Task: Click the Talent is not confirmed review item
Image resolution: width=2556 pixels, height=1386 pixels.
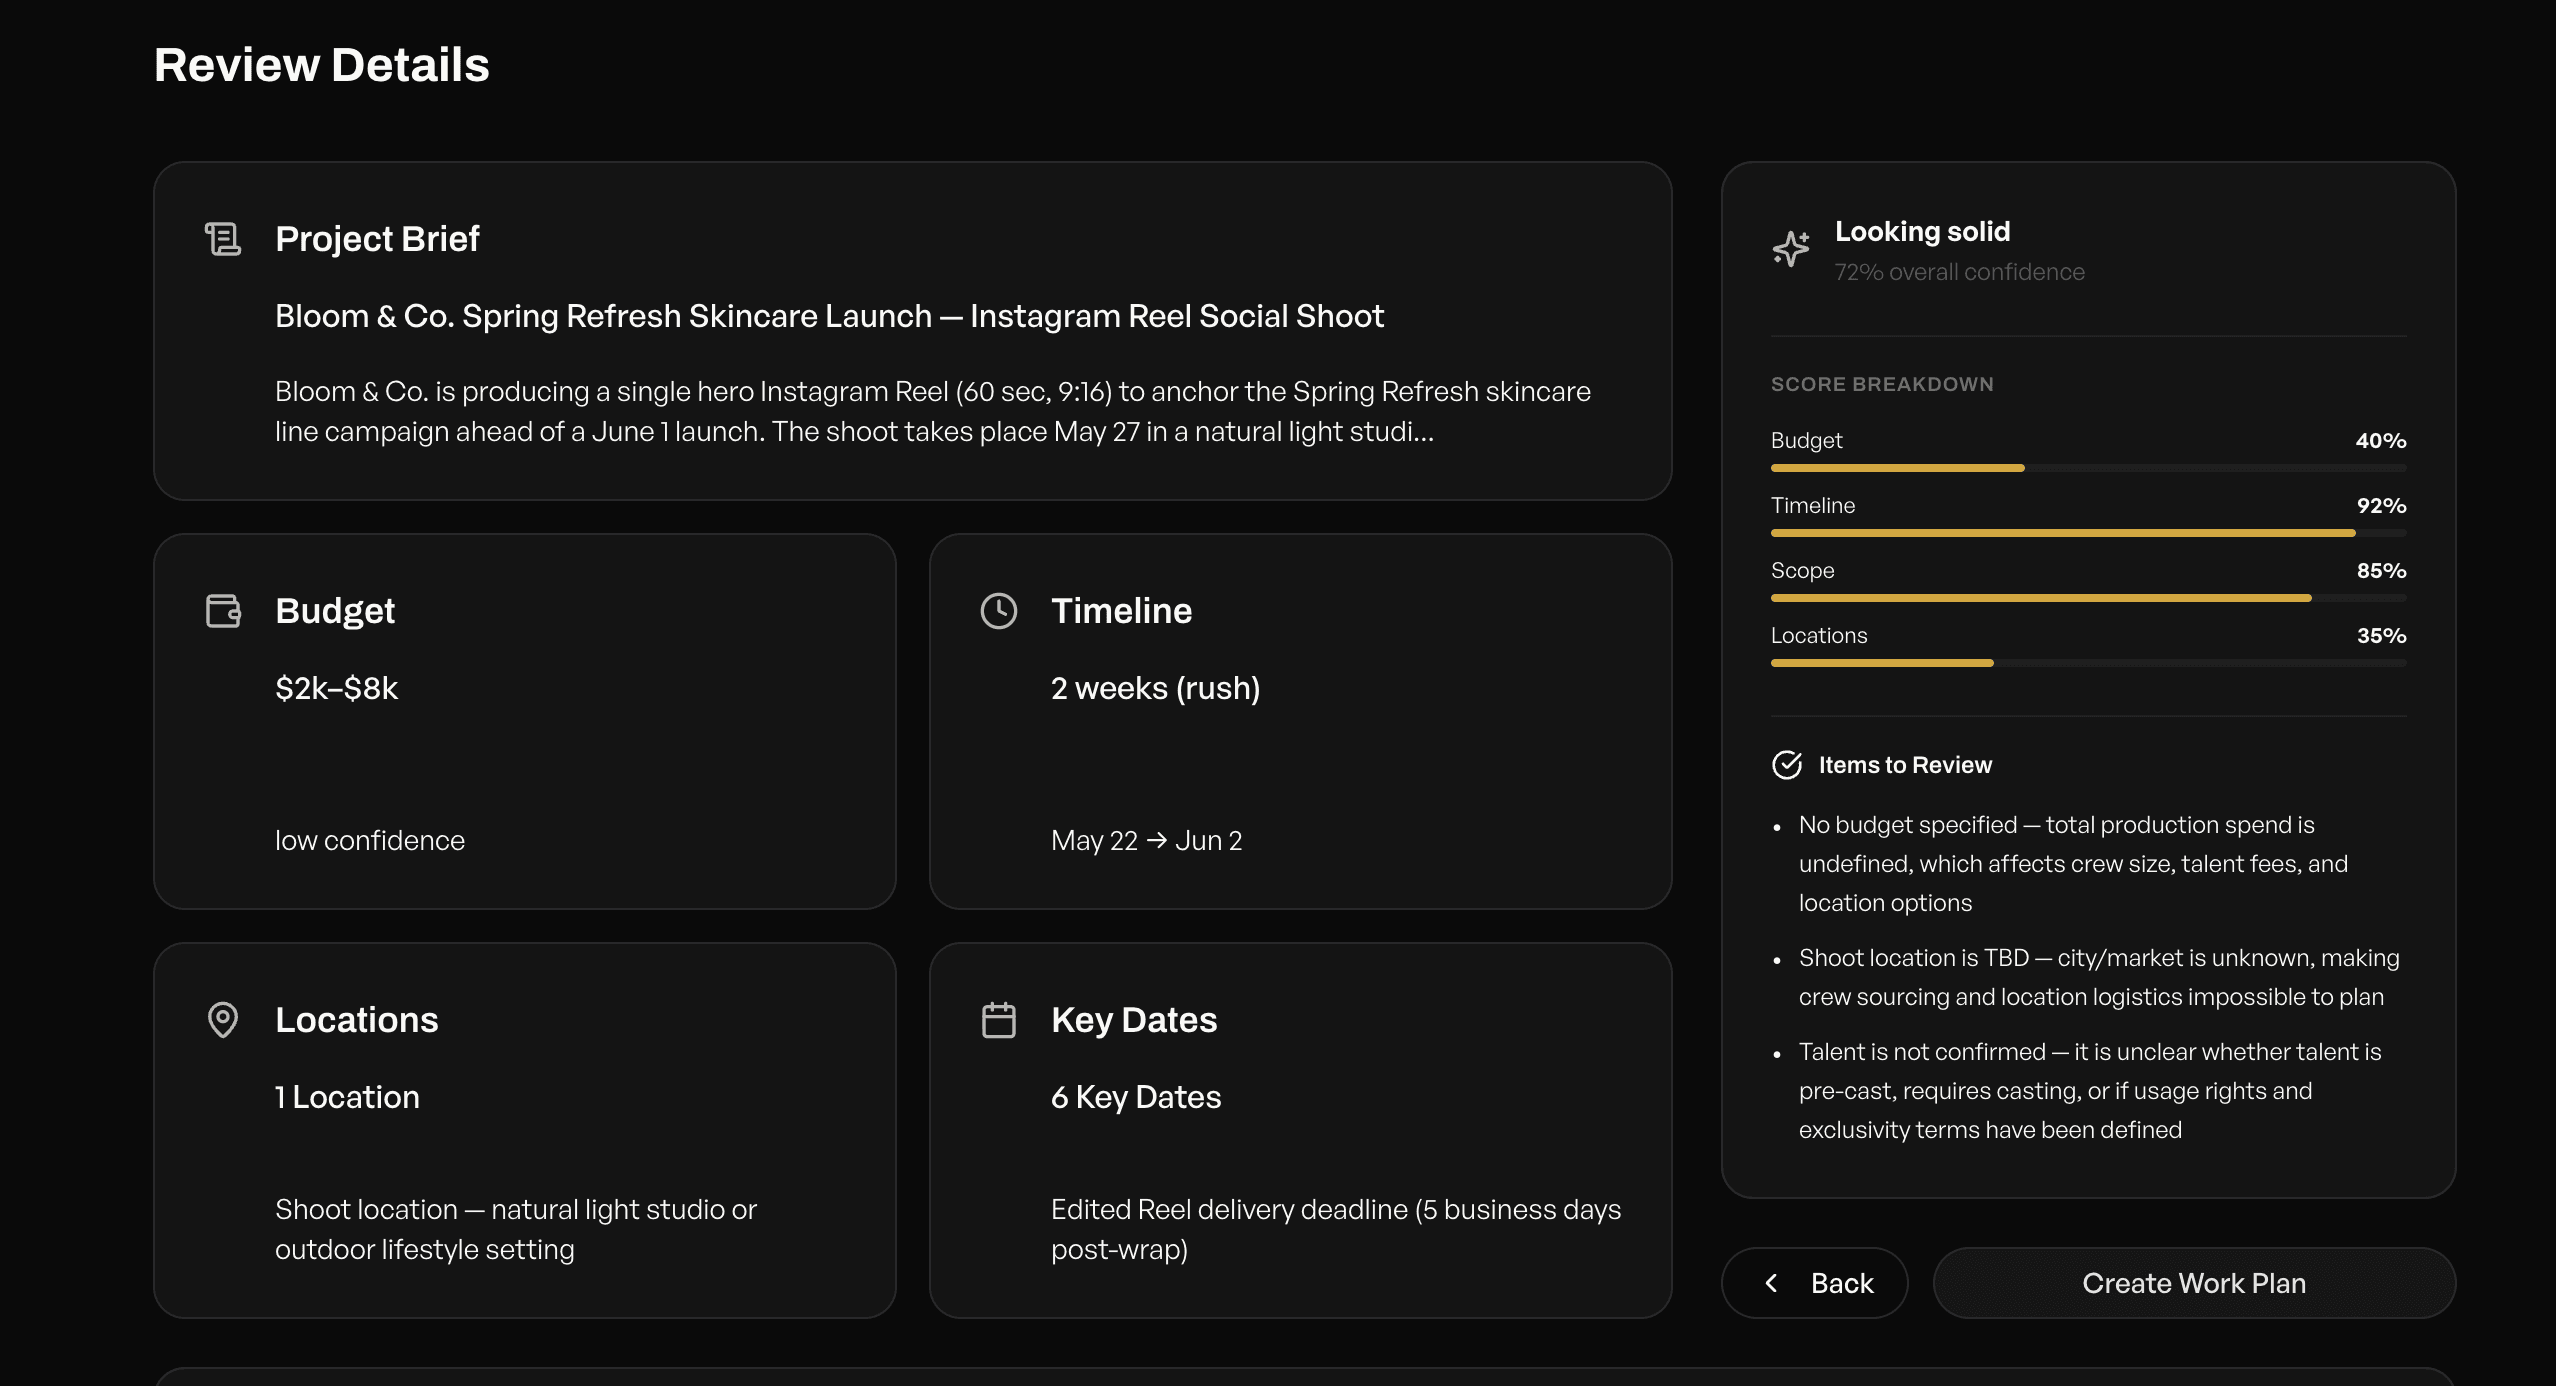Action: [x=2090, y=1091]
